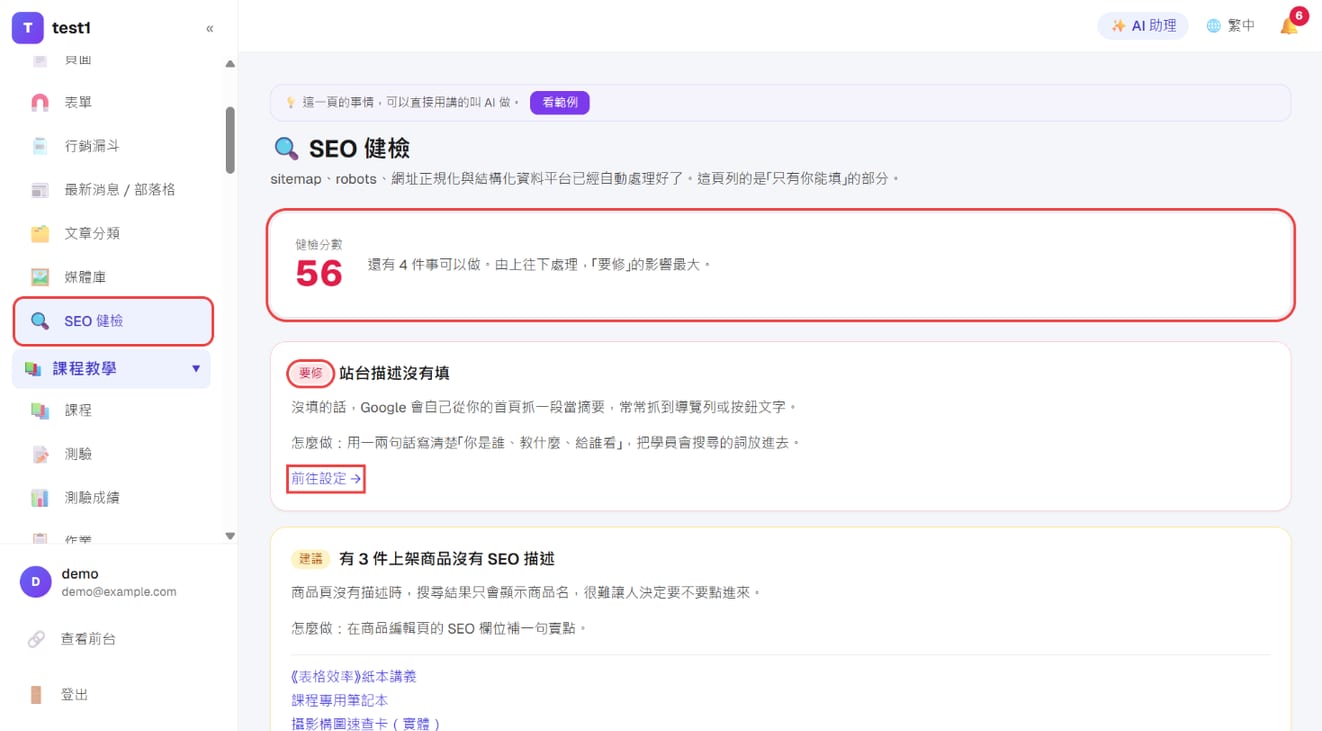
Task: Click the 看範例 button
Action: (x=560, y=102)
